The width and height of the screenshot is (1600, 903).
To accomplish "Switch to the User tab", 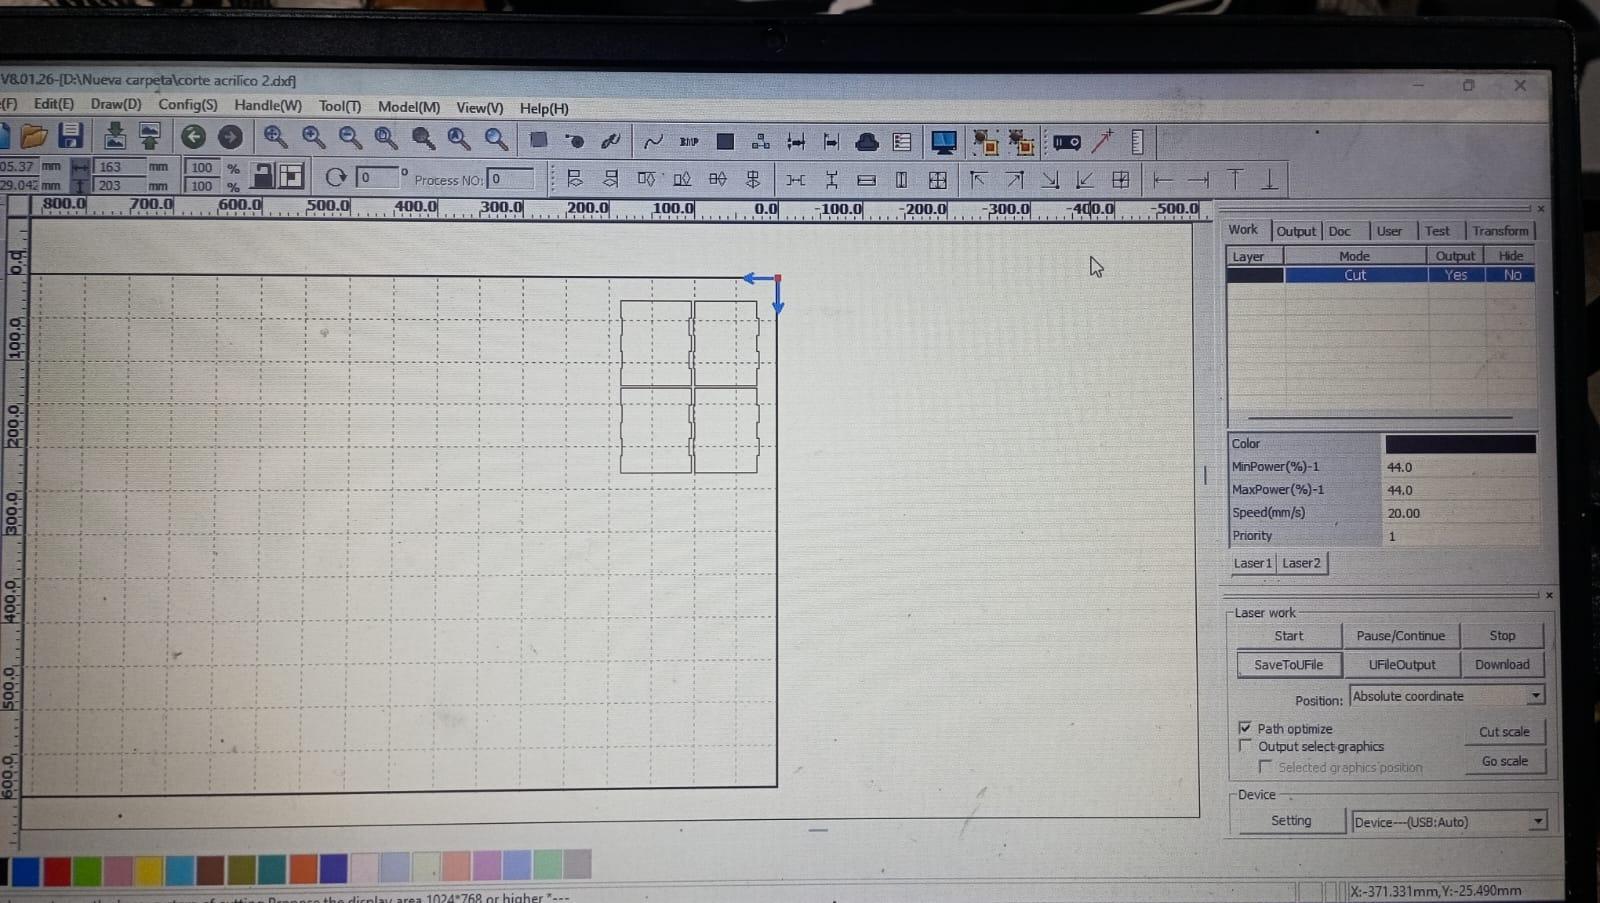I will (x=1389, y=231).
